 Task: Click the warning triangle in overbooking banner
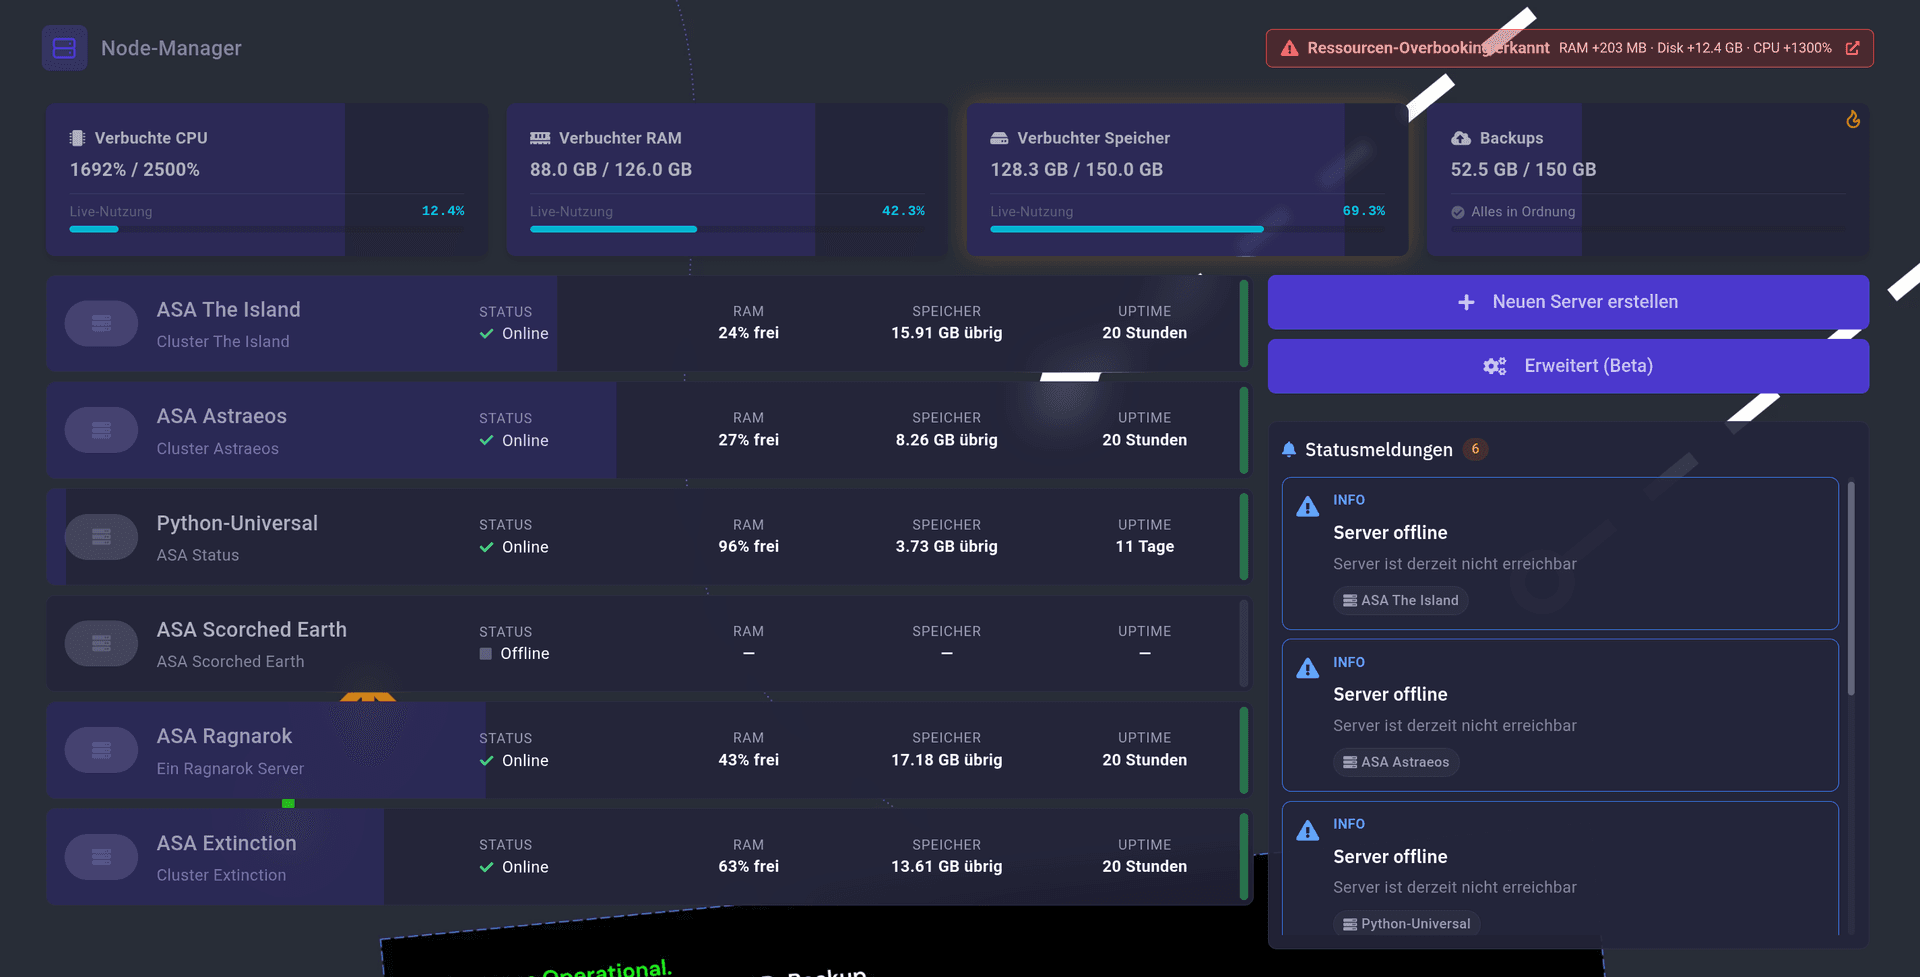click(1290, 48)
